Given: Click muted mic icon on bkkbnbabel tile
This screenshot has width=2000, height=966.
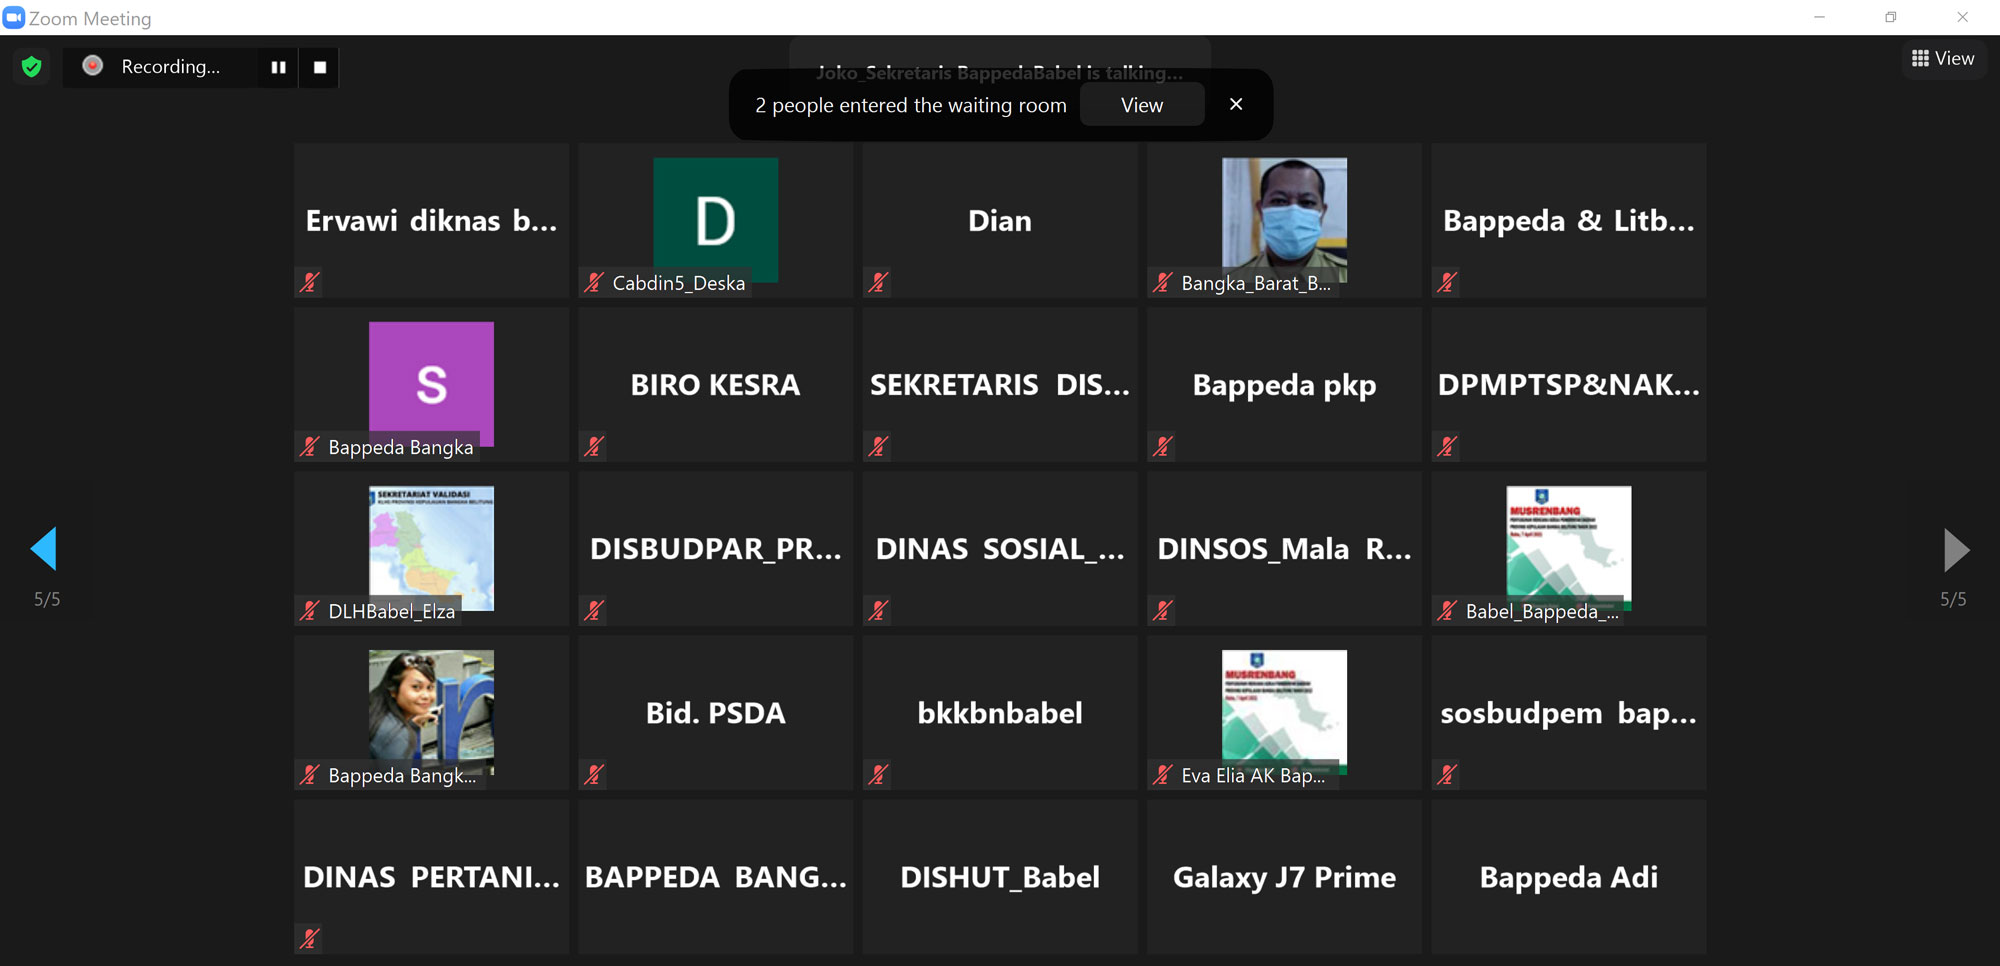Looking at the screenshot, I should coord(878,774).
